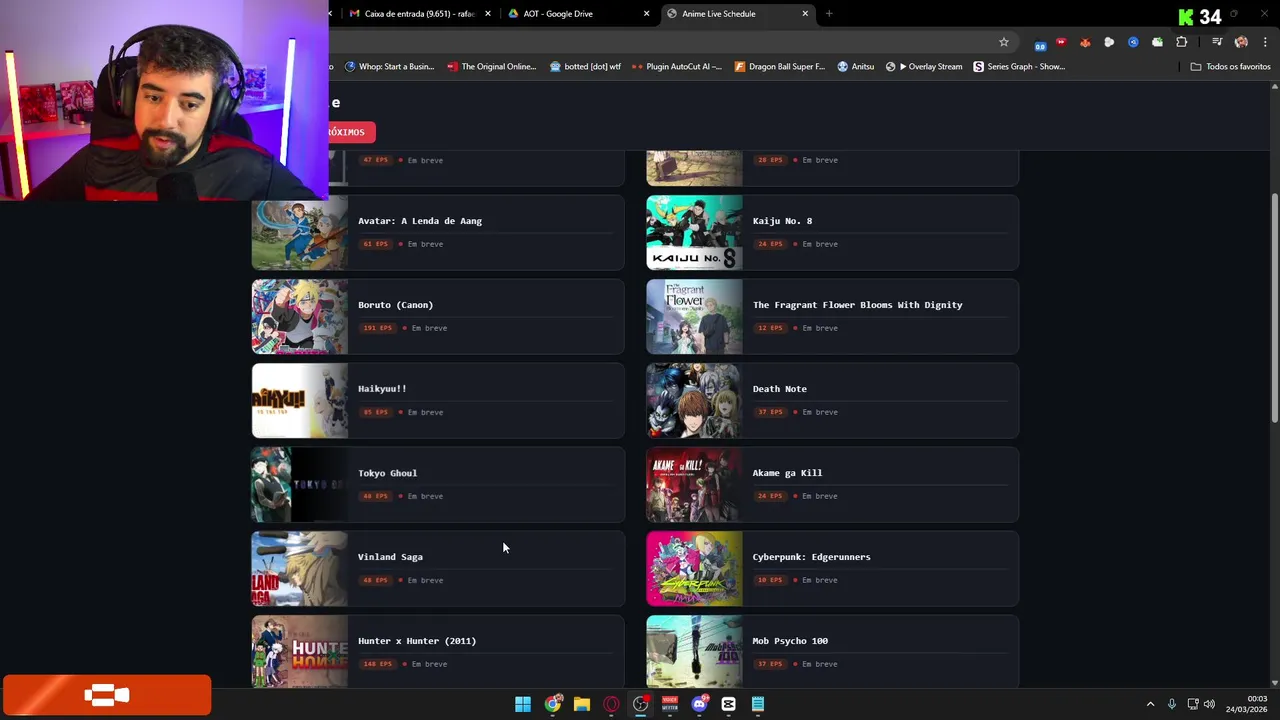Open Chrome from the taskbar
This screenshot has height=720, width=1280.
coord(552,704)
